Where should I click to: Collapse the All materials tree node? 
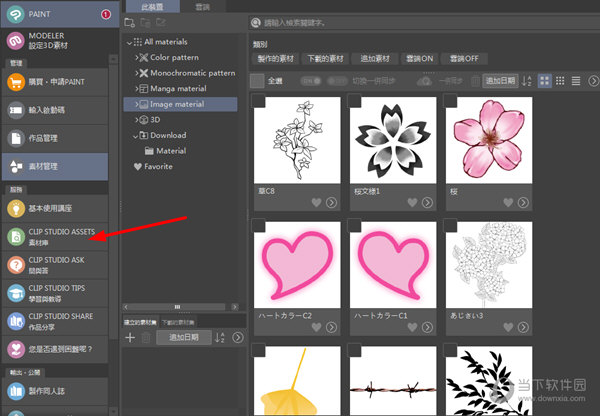[129, 43]
